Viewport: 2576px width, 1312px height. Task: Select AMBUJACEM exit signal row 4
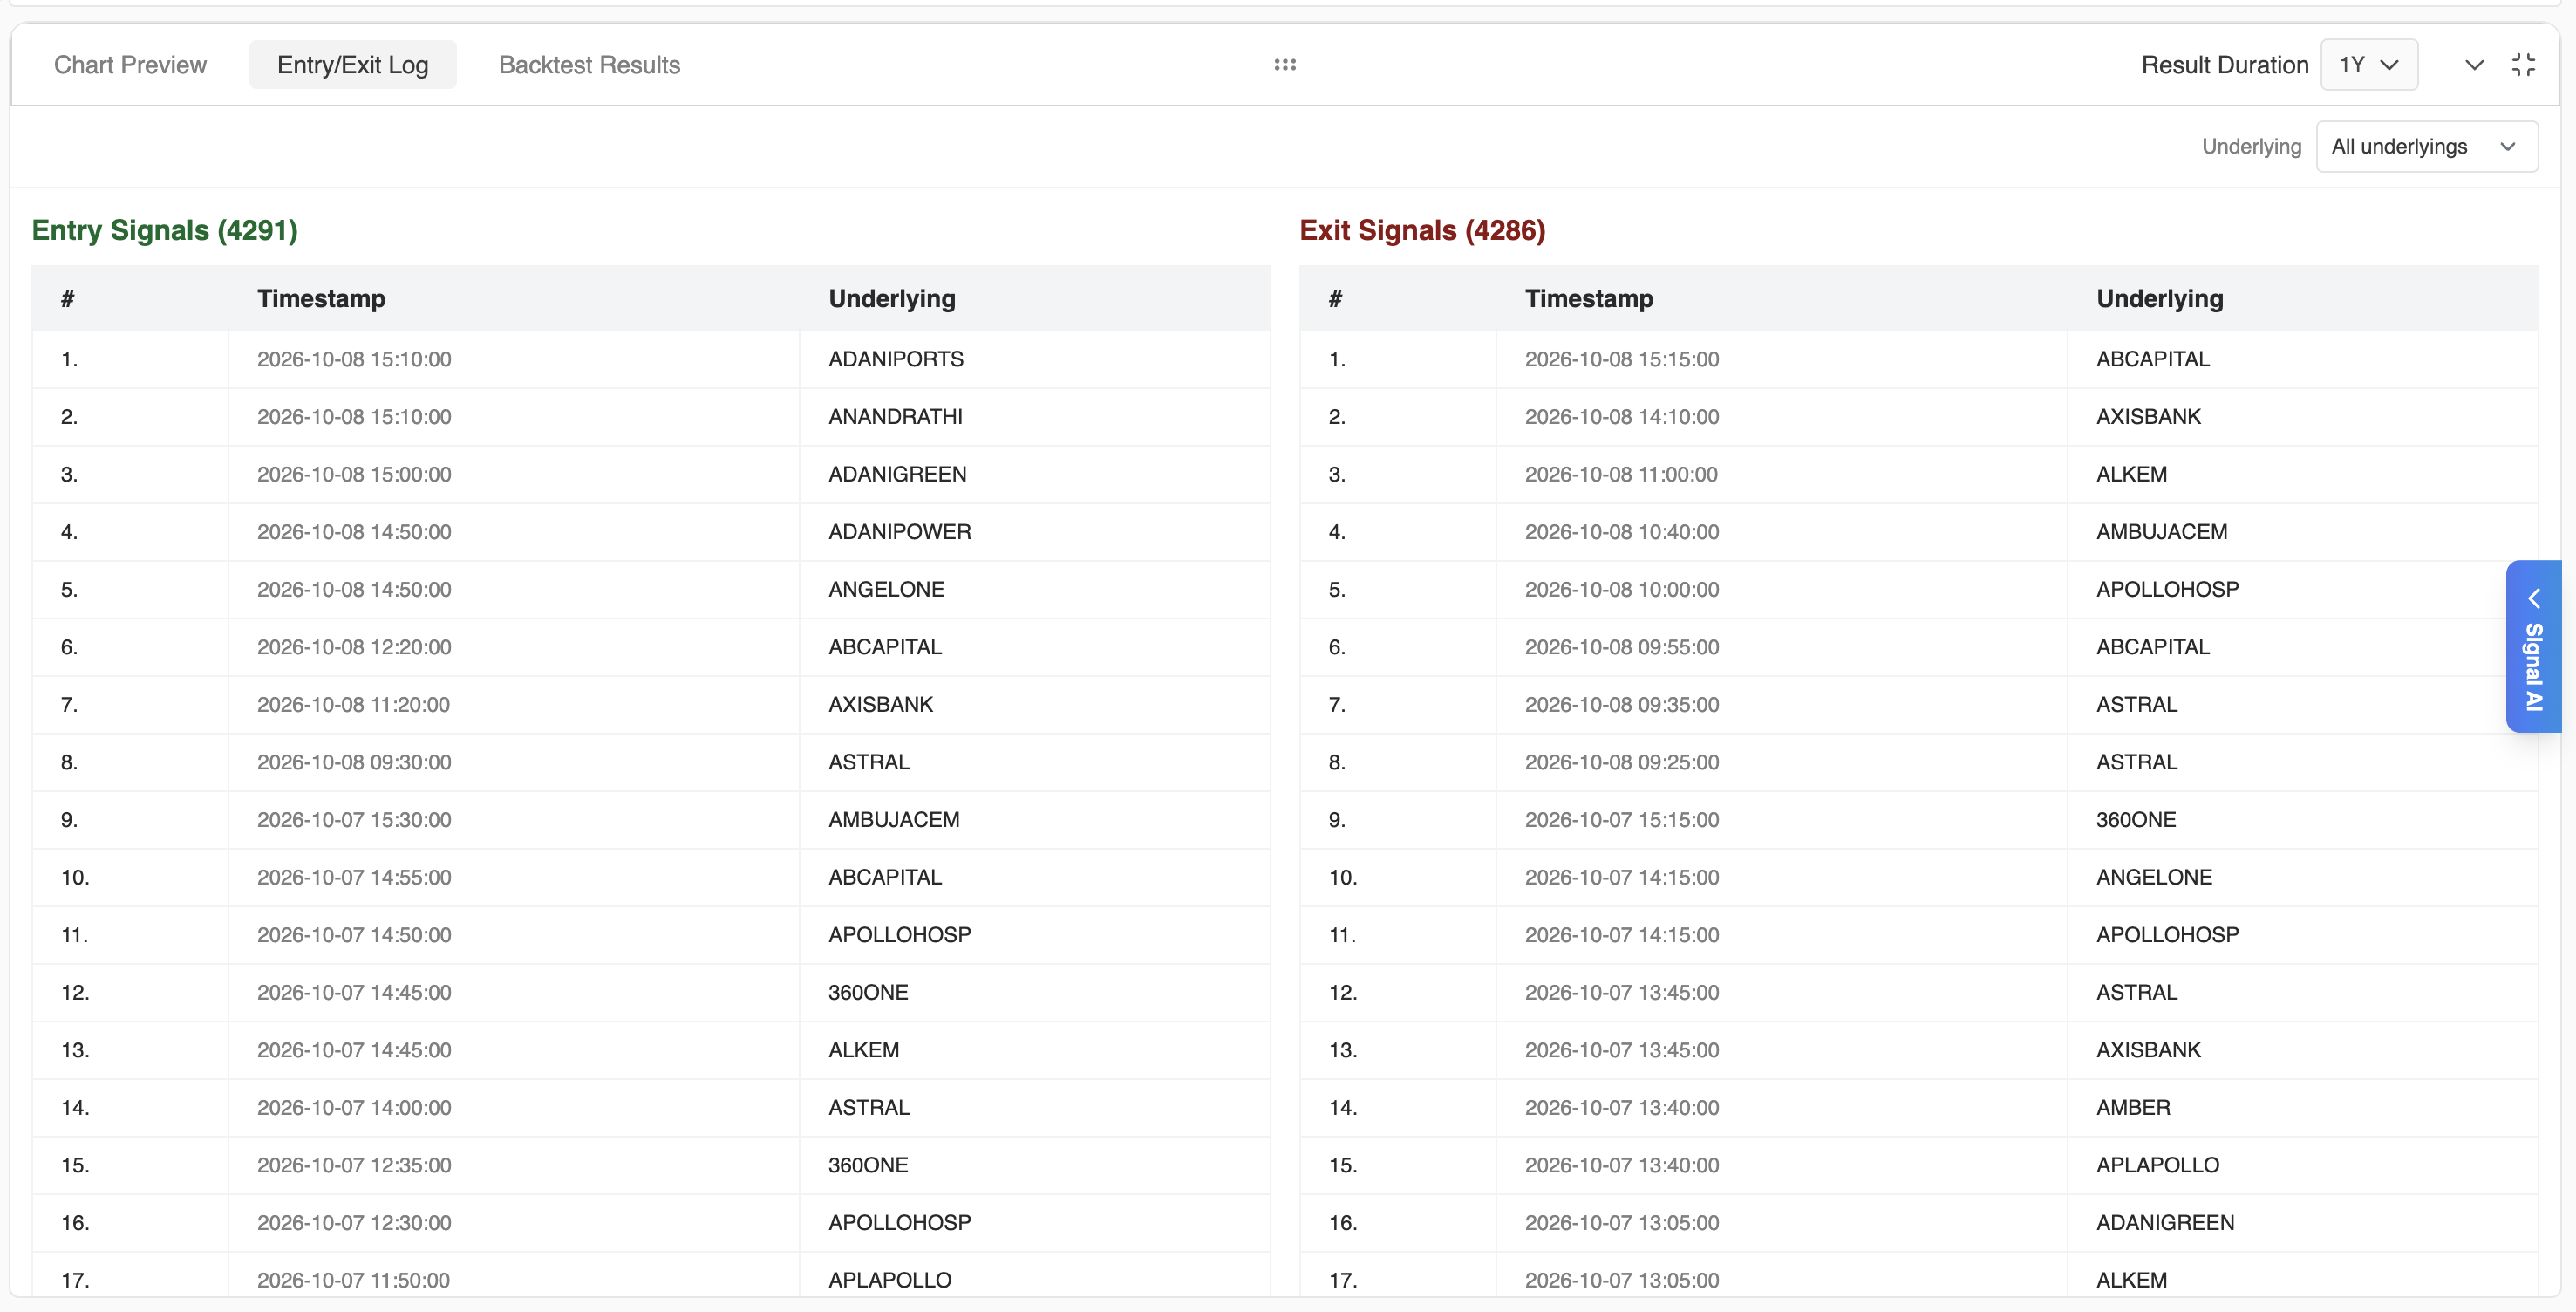[1918, 532]
